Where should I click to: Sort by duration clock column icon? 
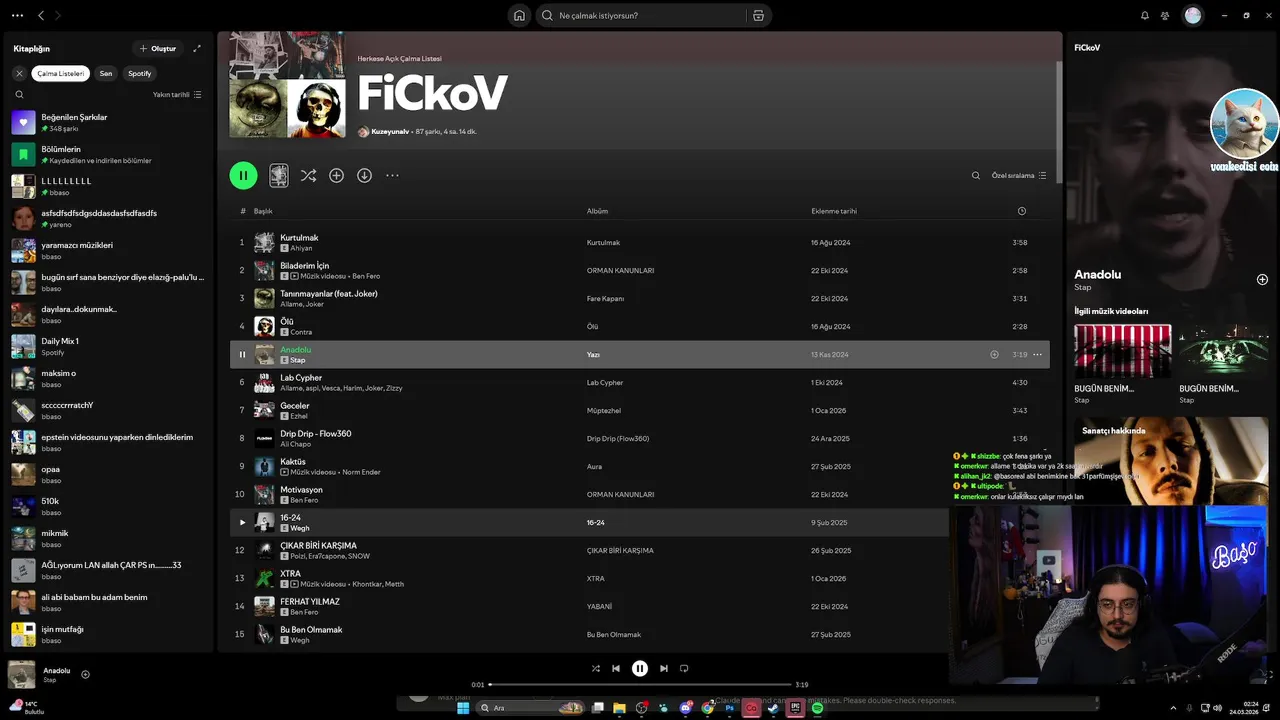pyautogui.click(x=1021, y=211)
